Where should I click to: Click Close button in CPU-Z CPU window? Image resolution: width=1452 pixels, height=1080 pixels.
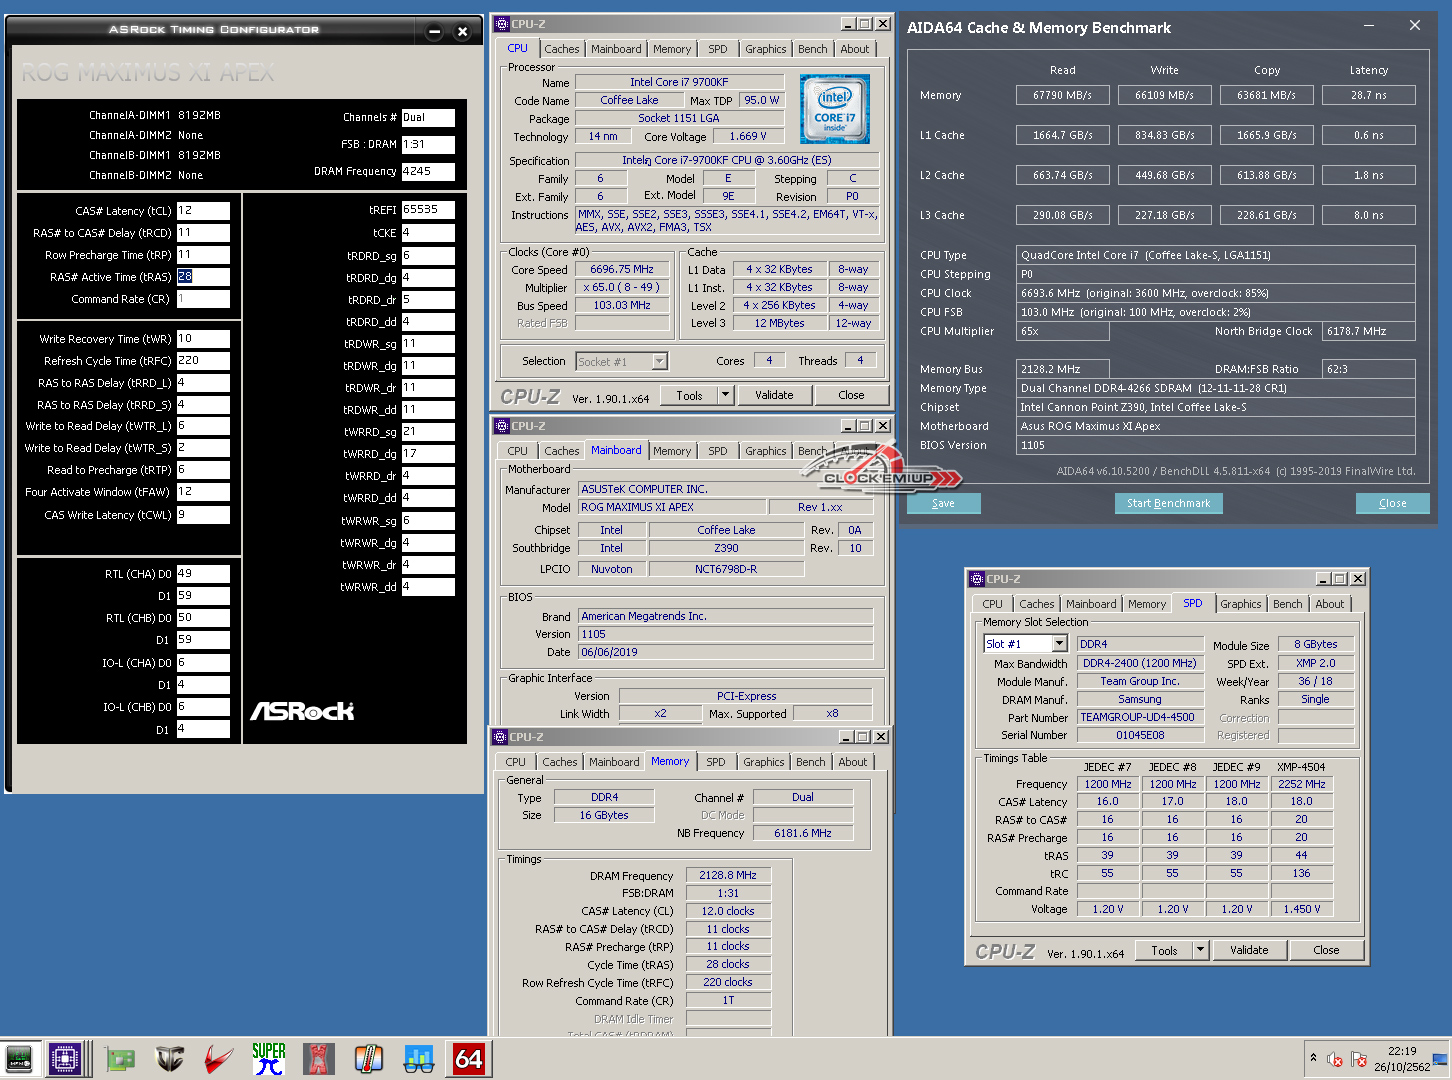[851, 395]
